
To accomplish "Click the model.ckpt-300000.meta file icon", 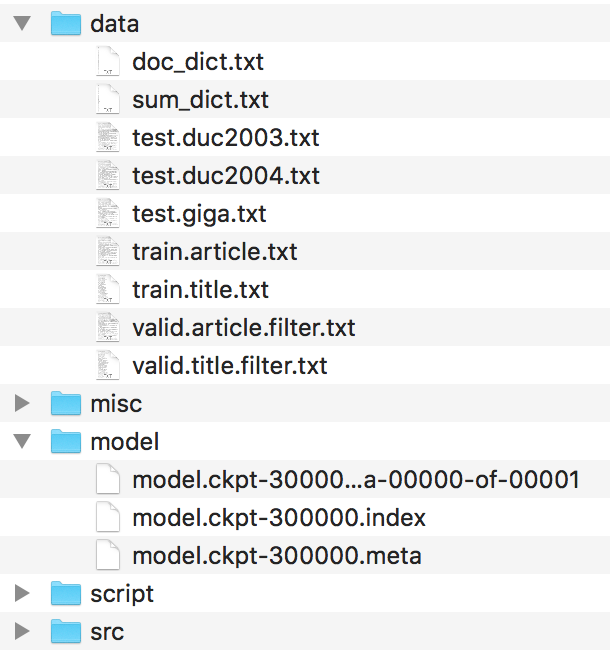I will click(x=107, y=556).
